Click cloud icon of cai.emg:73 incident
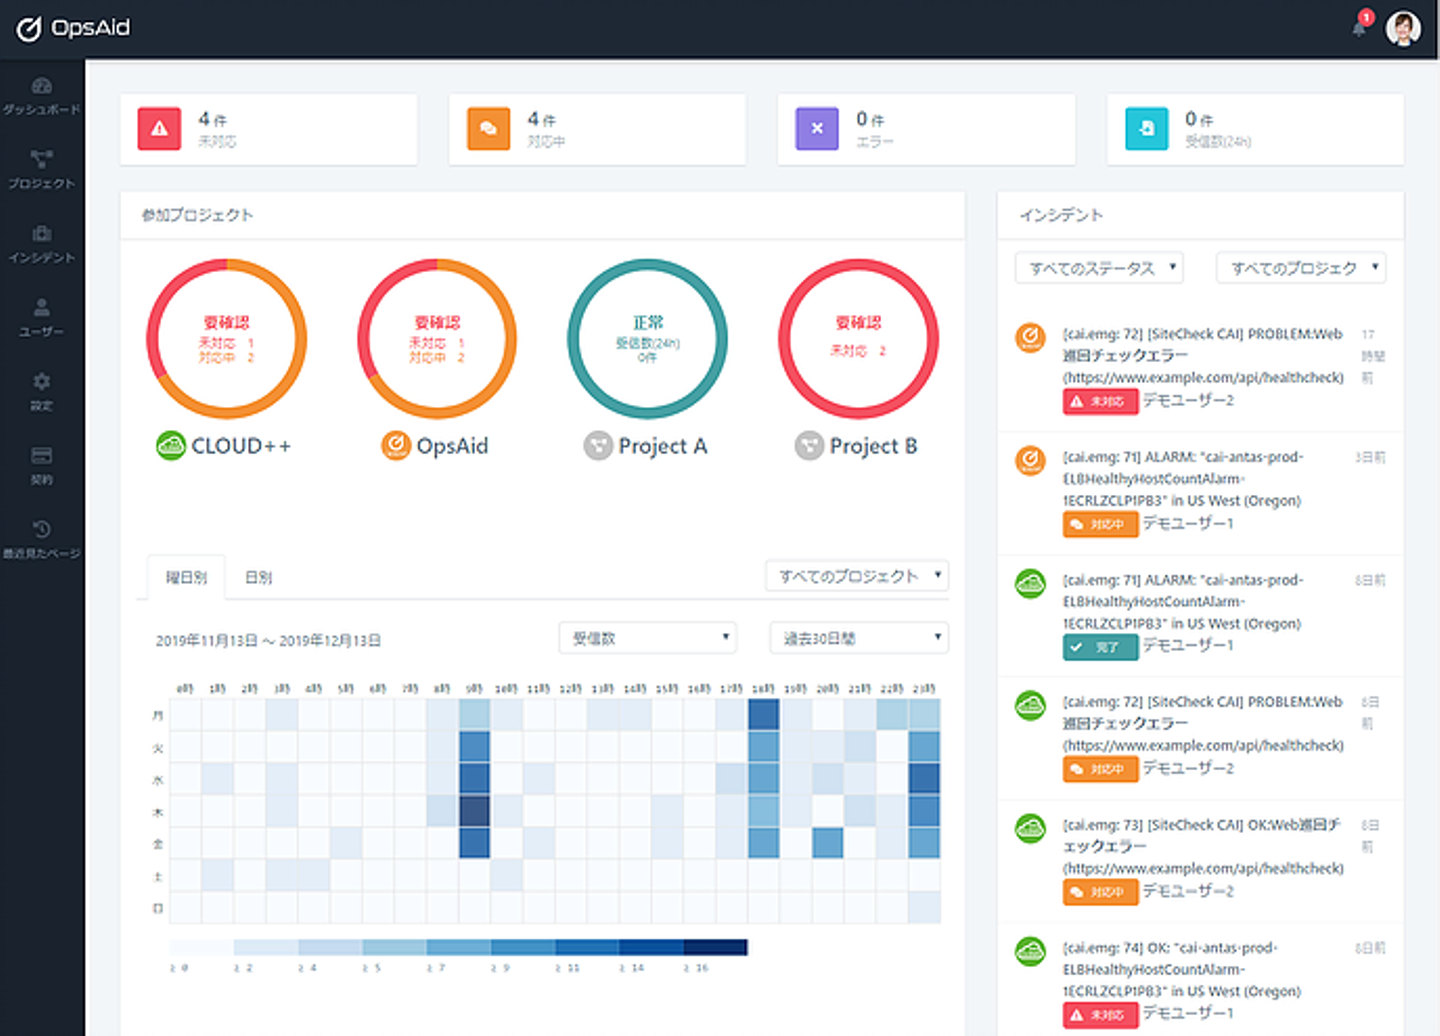The image size is (1440, 1036). [1030, 828]
